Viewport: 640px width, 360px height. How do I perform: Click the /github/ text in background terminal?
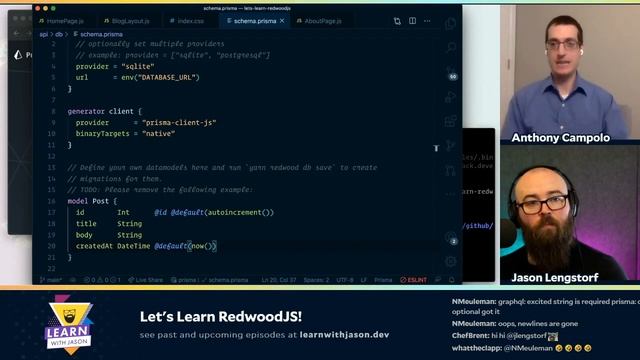point(478,226)
